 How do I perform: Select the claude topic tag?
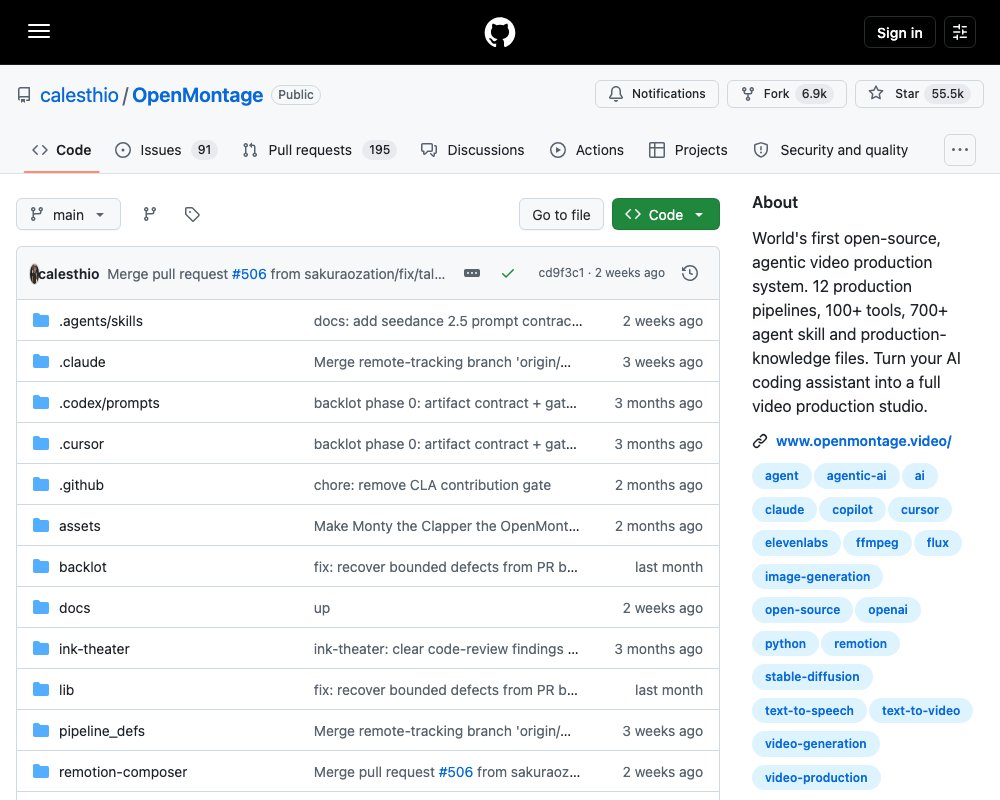click(x=784, y=510)
